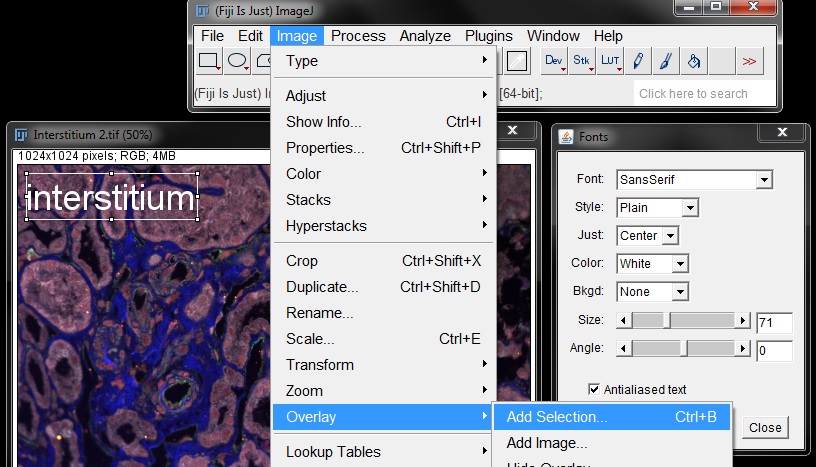Click the Size slider right arrow

point(743,320)
